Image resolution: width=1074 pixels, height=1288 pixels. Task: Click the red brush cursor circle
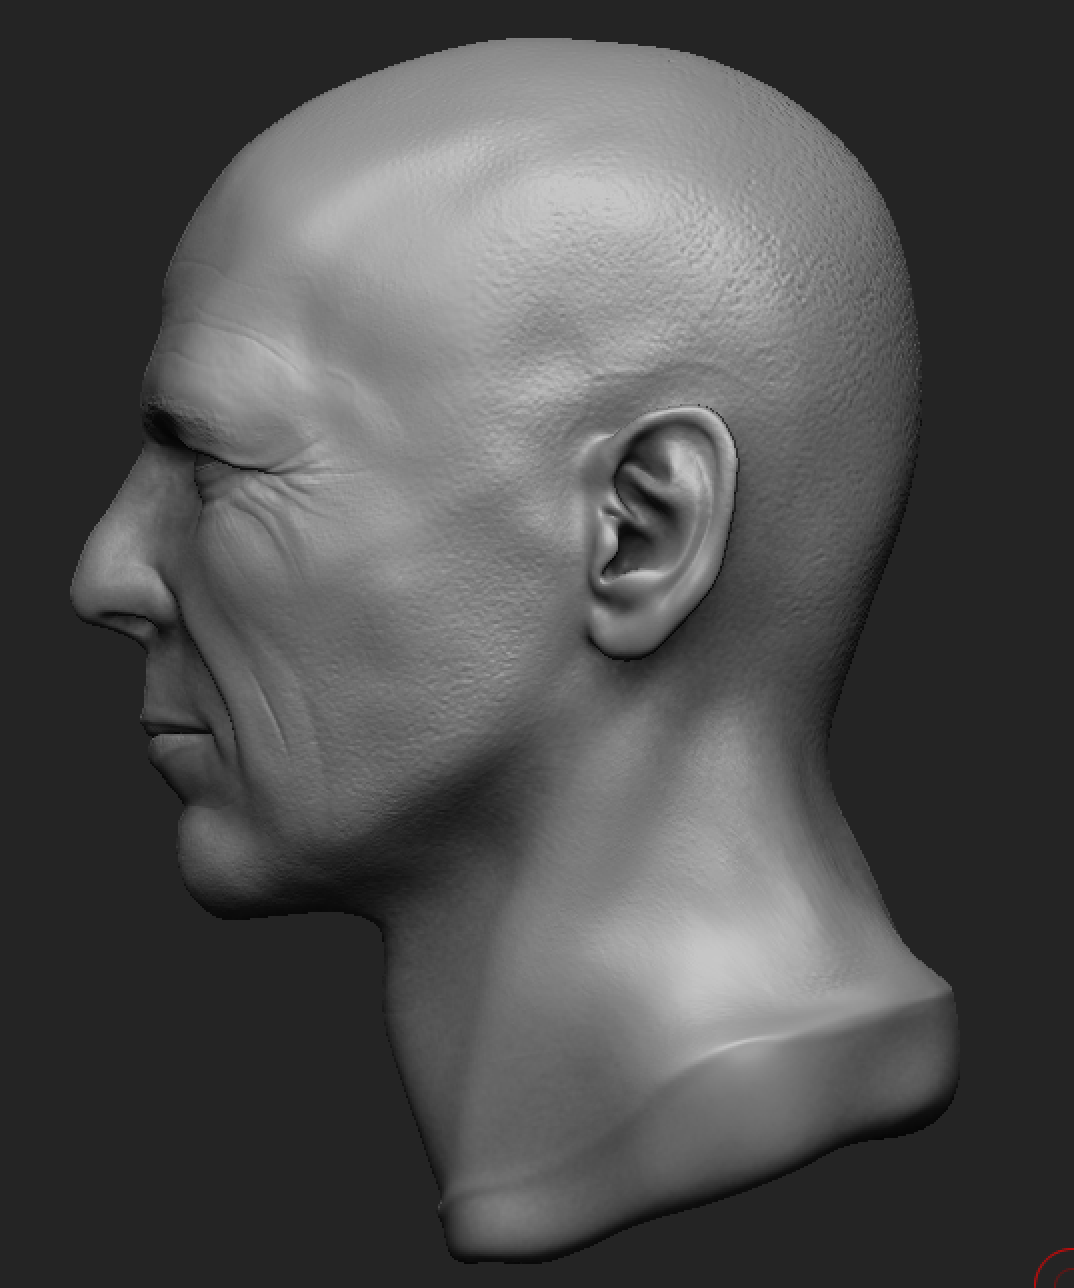pos(1055,1268)
